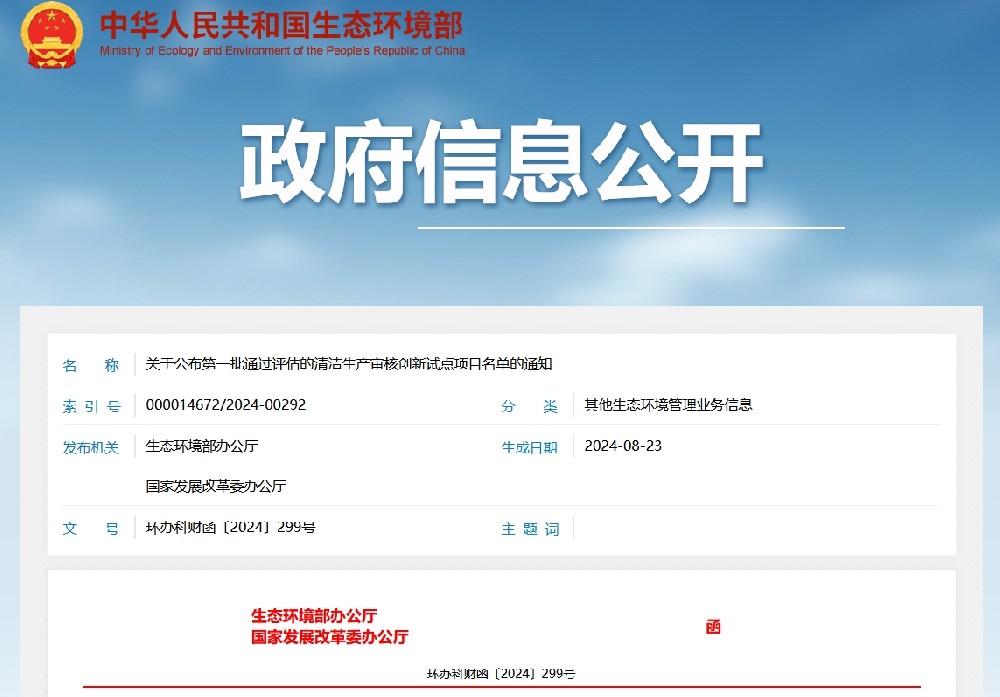Click the 索引号 field label
The width and height of the screenshot is (1000, 697).
coord(90,406)
